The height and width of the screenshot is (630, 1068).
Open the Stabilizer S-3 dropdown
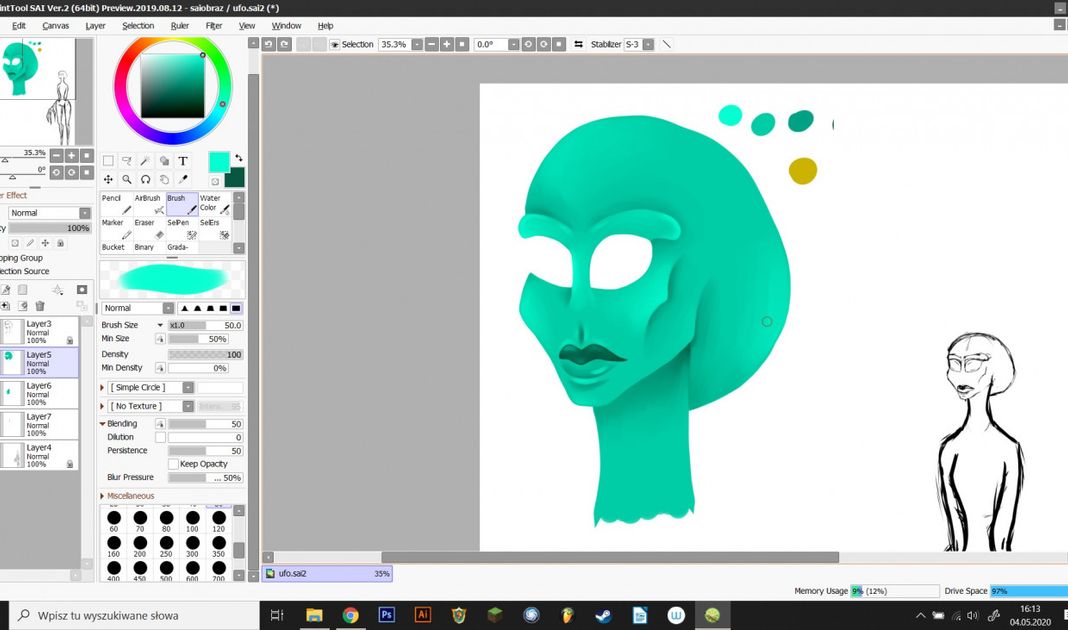(x=648, y=45)
